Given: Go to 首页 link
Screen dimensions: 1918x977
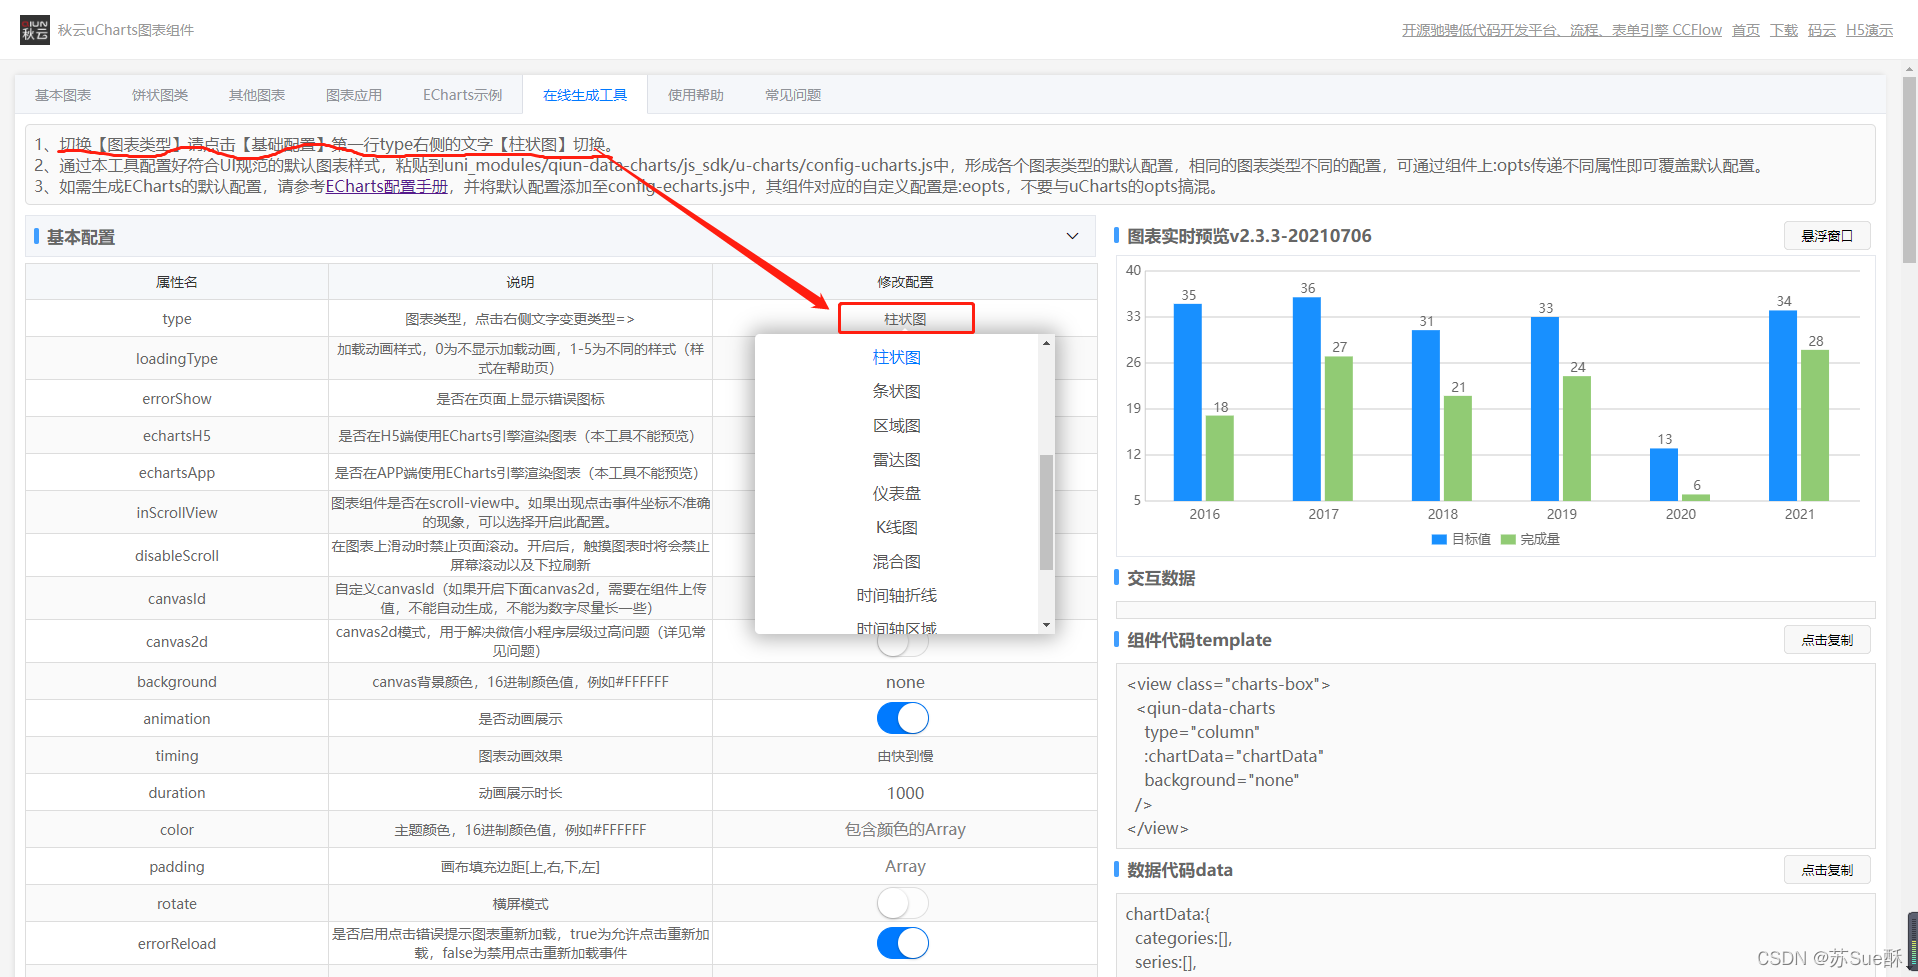Looking at the screenshot, I should tap(1746, 30).
